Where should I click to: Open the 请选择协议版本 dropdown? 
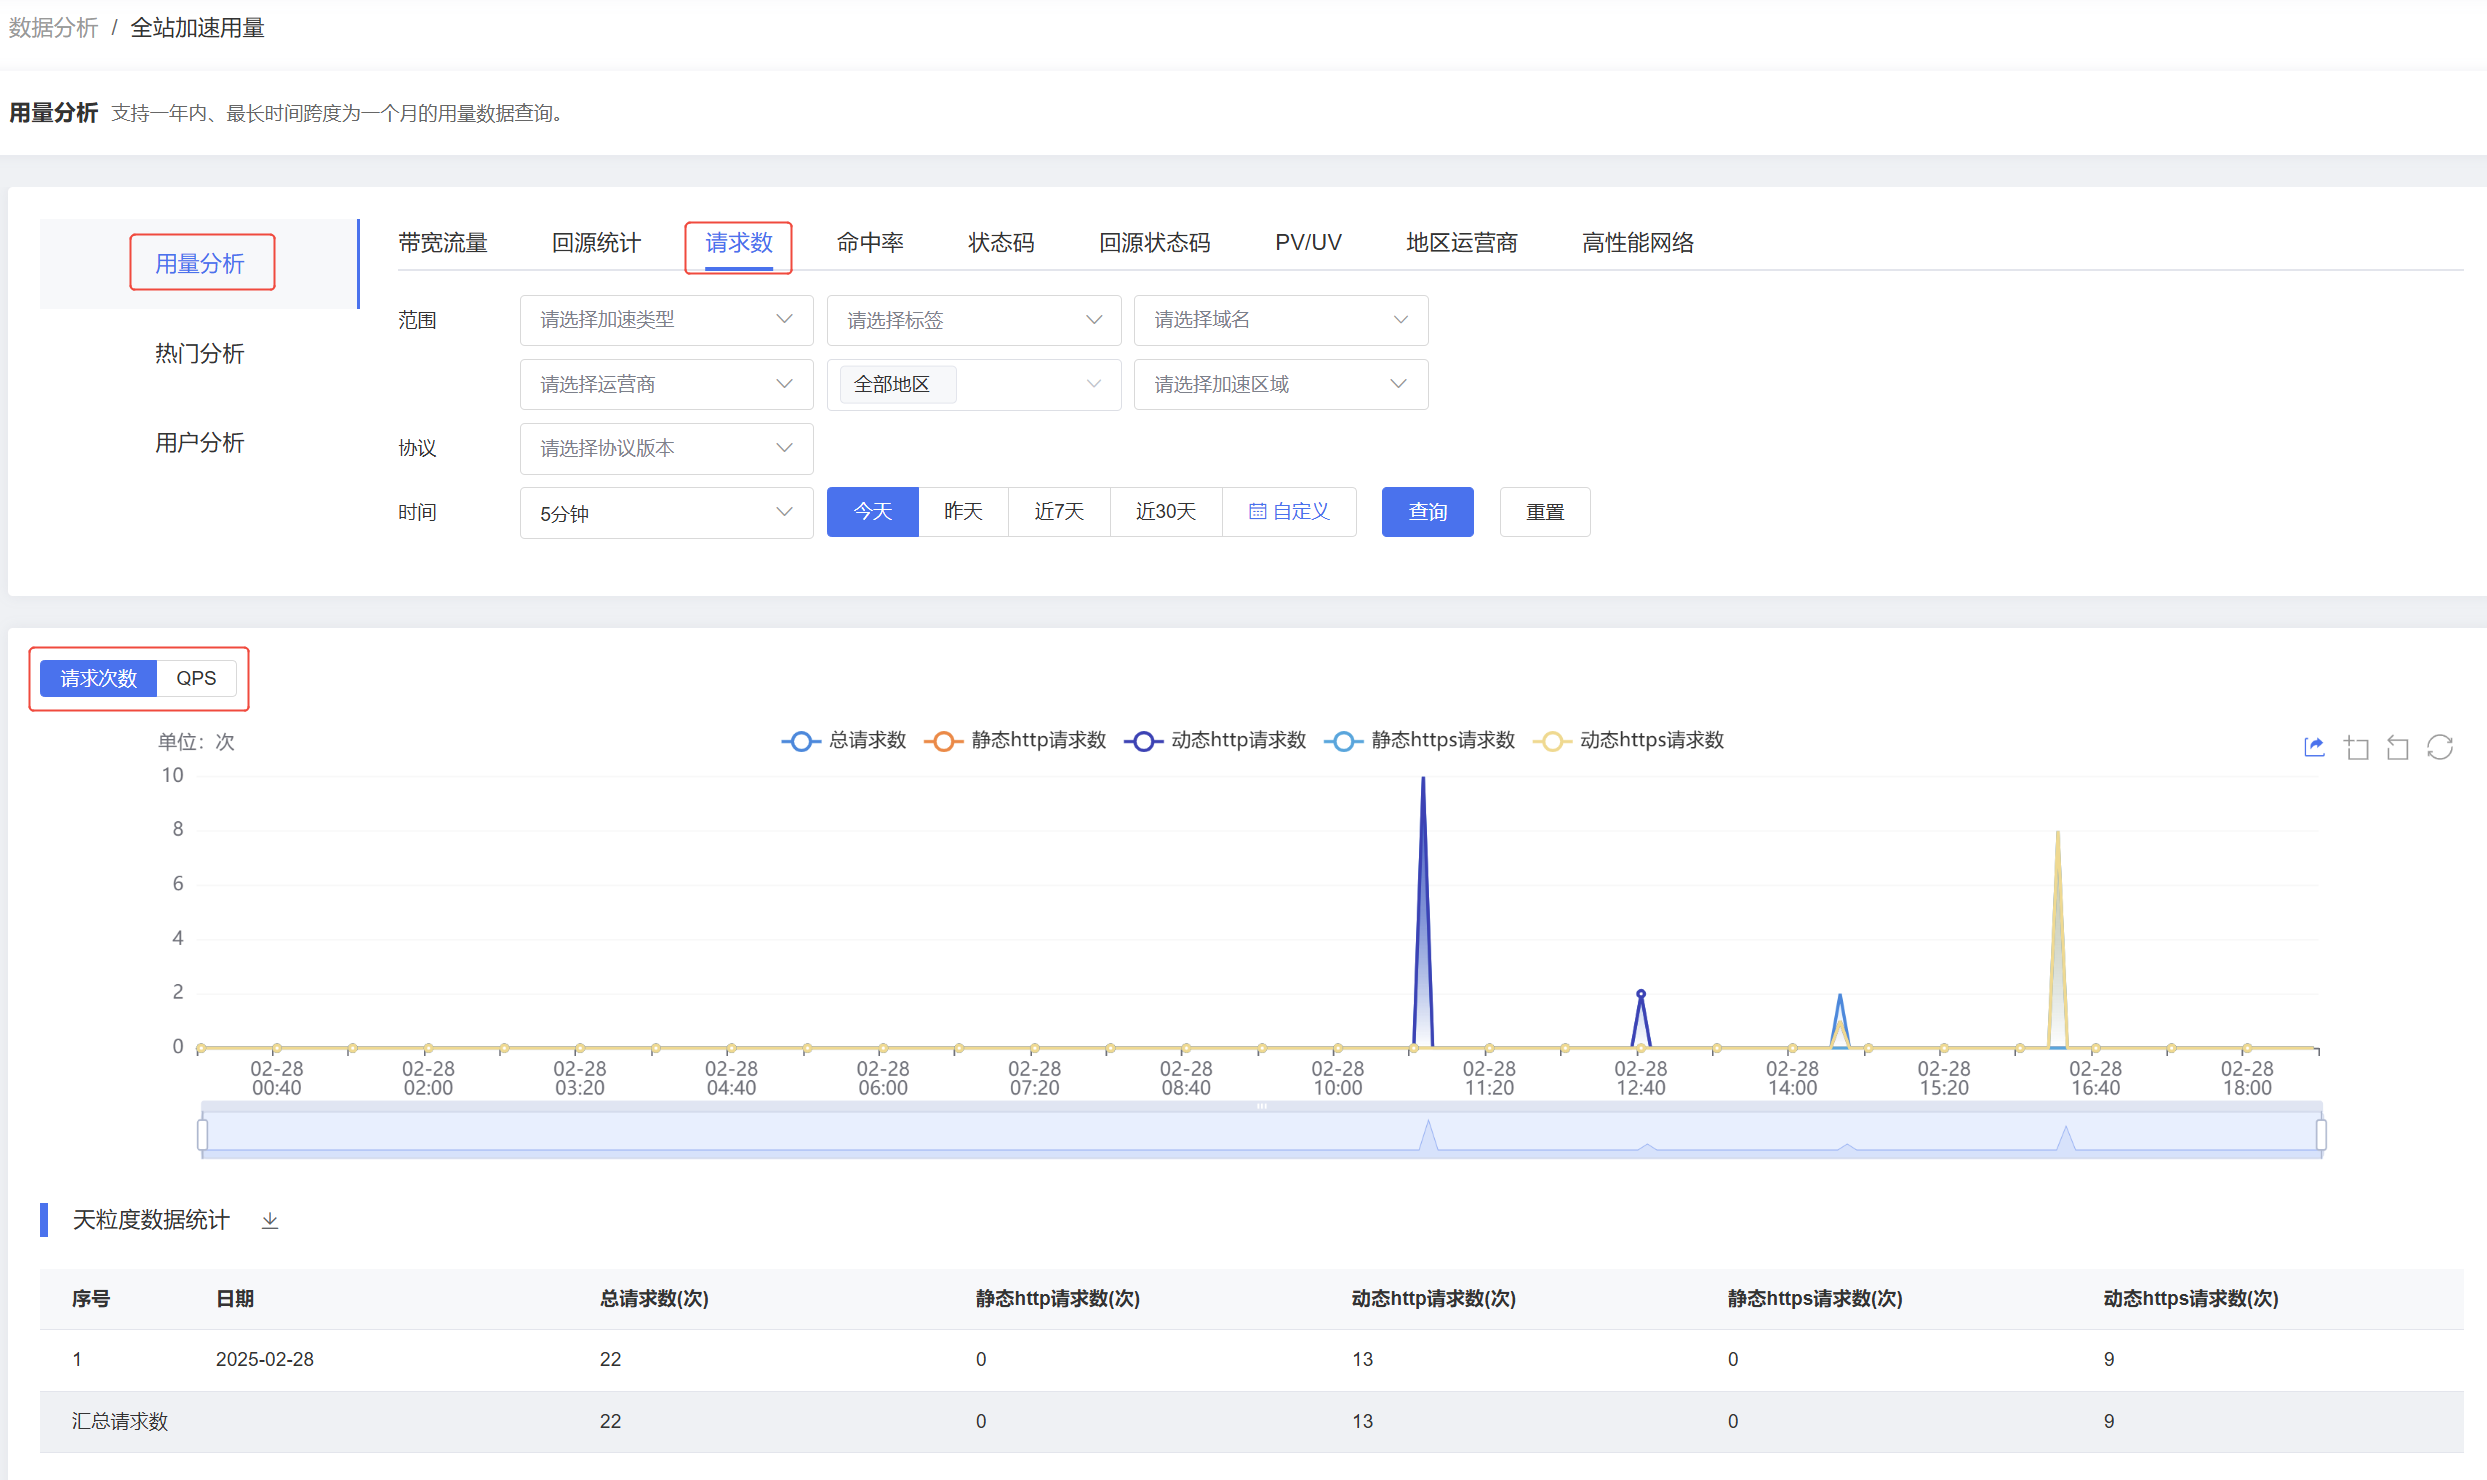click(666, 448)
